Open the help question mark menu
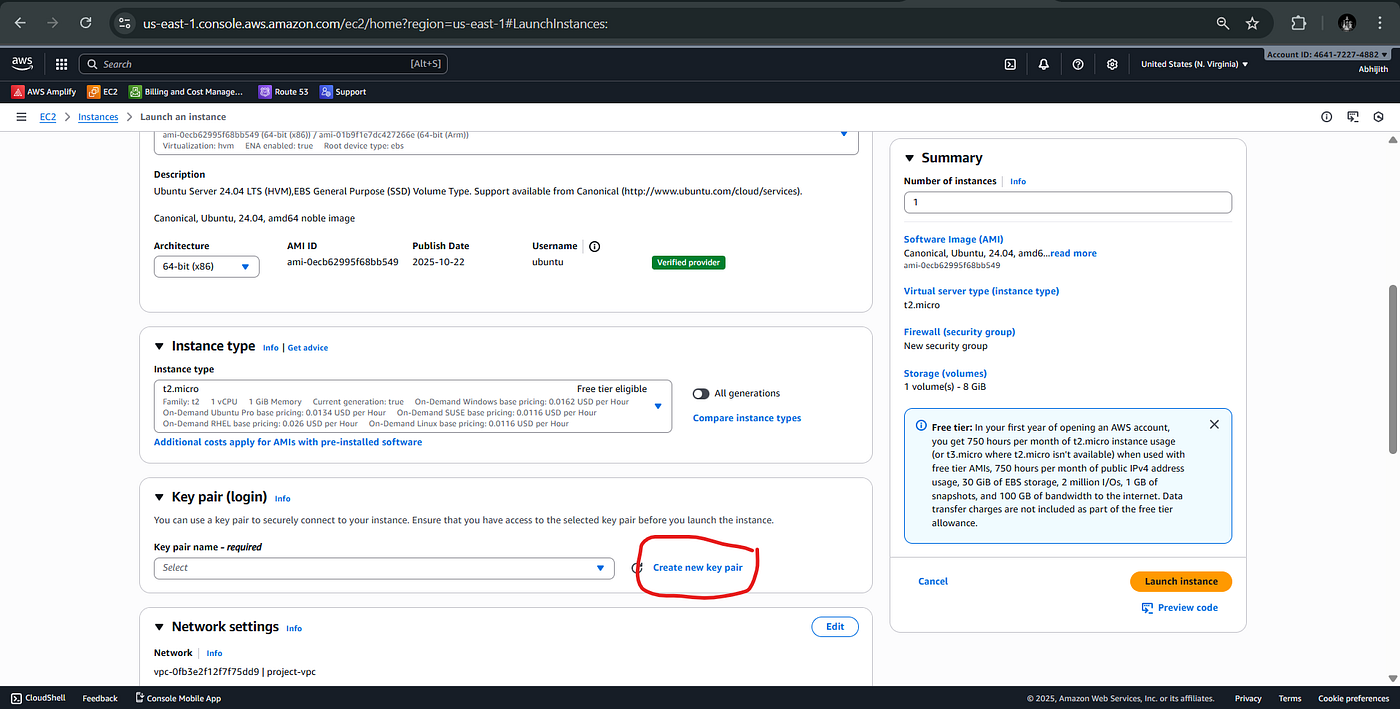Screen dimensions: 1400x709 coord(1078,64)
